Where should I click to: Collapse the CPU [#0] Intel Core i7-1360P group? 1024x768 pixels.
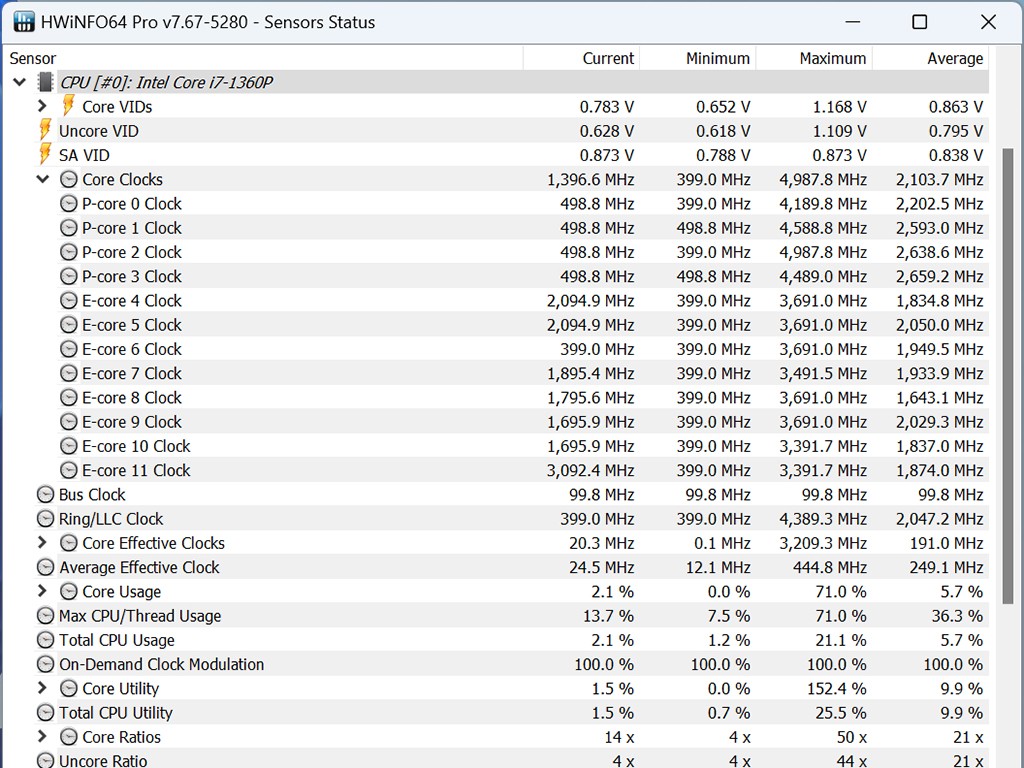click(x=19, y=82)
